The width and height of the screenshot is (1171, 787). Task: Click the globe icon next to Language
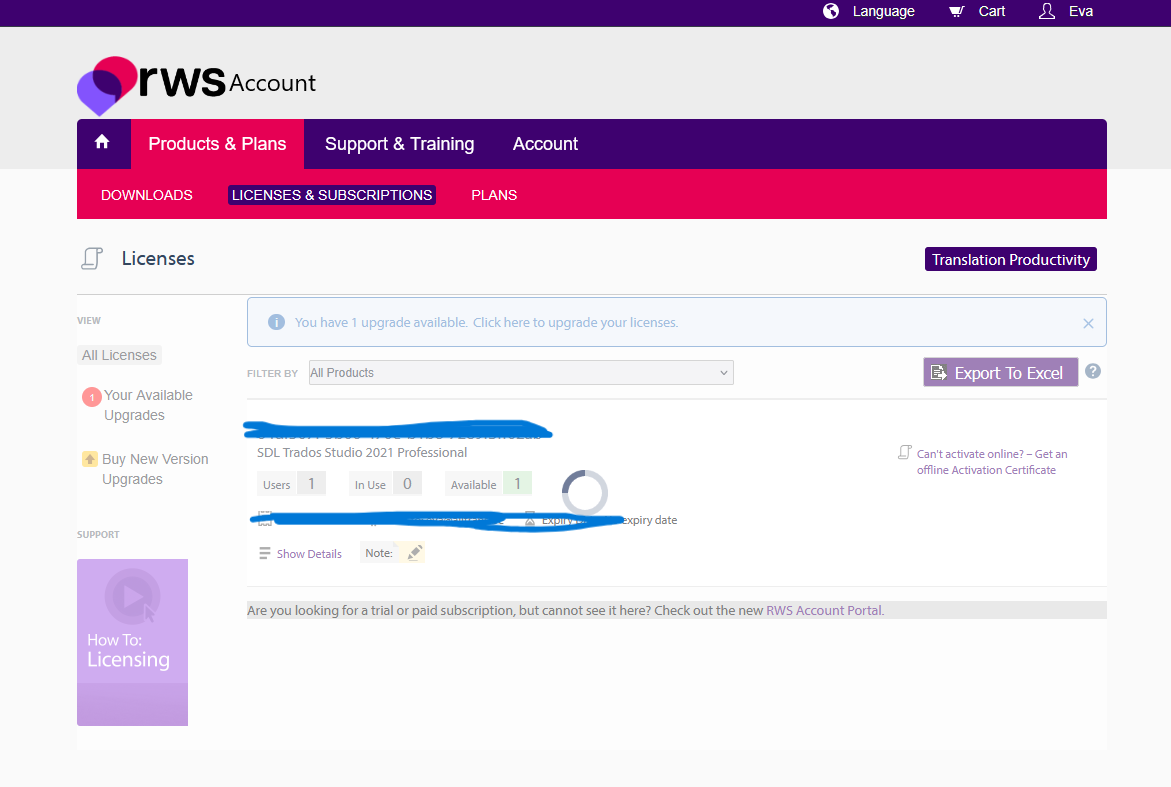[x=830, y=11]
